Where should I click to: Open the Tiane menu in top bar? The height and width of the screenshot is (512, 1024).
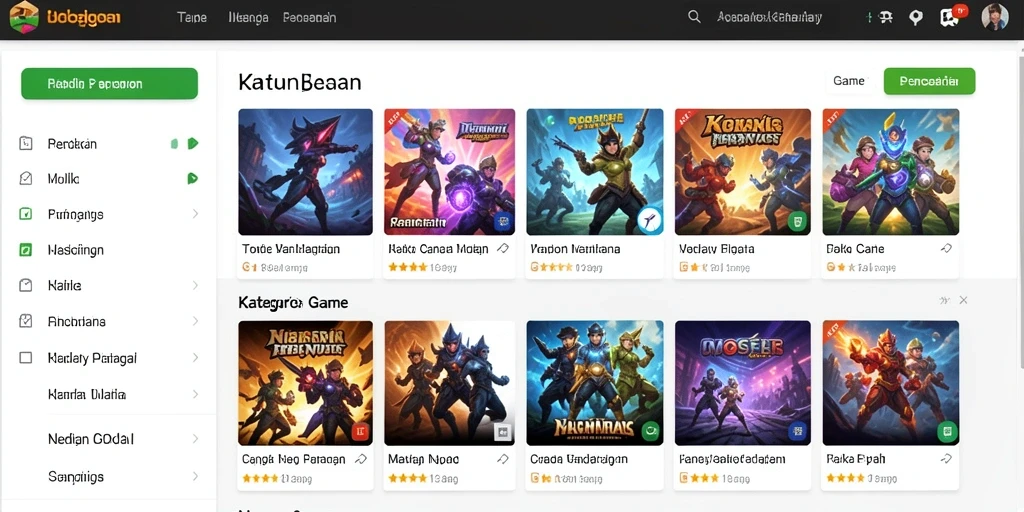[x=192, y=18]
